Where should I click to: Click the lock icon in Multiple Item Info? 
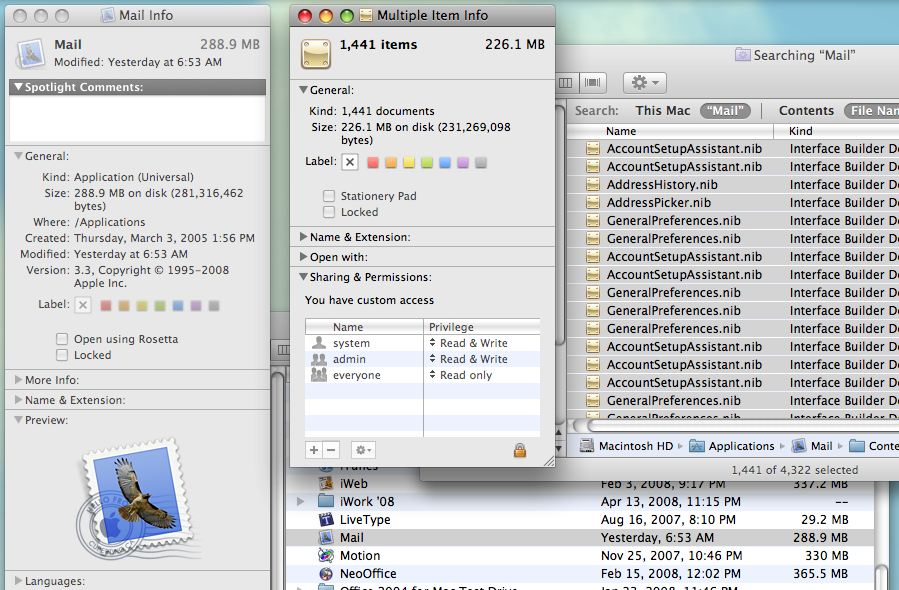point(519,451)
